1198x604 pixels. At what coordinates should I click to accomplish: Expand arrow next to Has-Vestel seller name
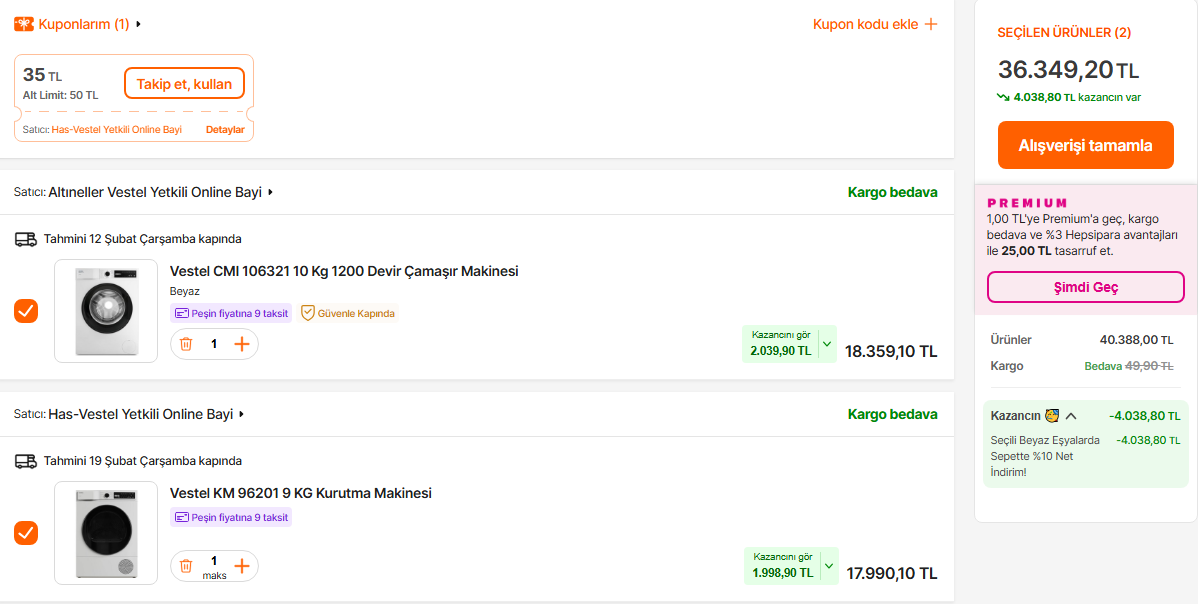click(x=241, y=415)
